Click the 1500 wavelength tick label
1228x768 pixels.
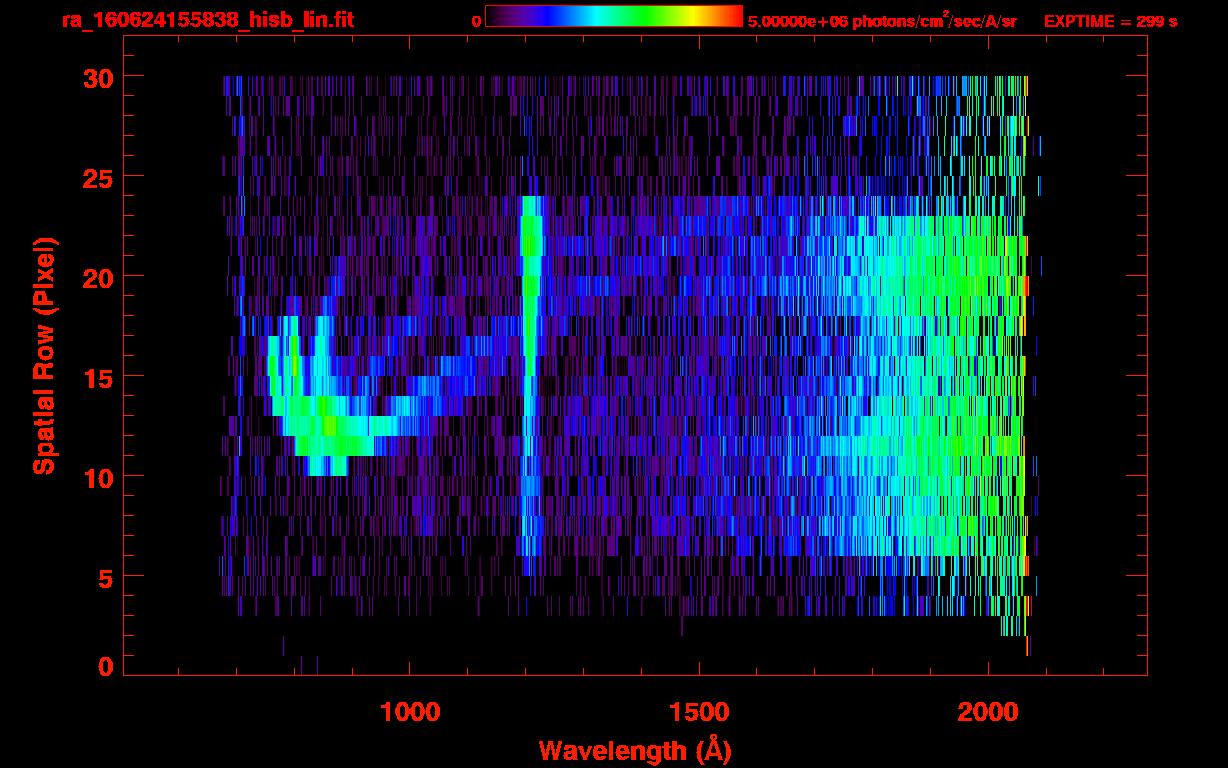699,712
